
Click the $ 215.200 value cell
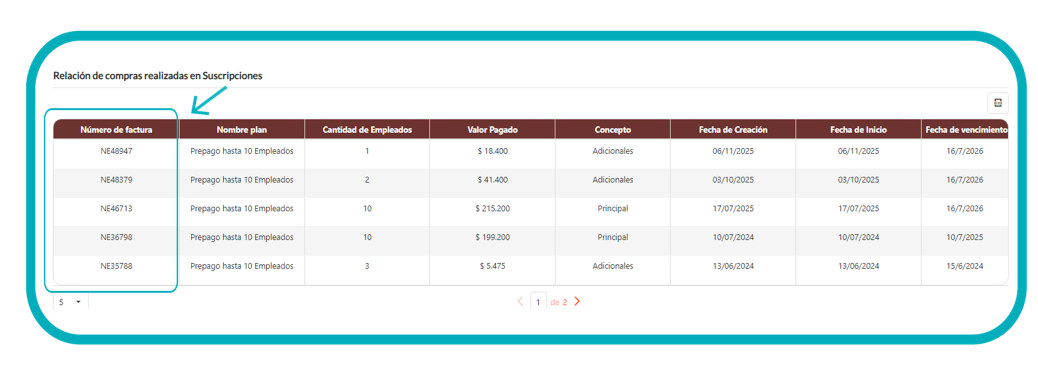click(493, 208)
